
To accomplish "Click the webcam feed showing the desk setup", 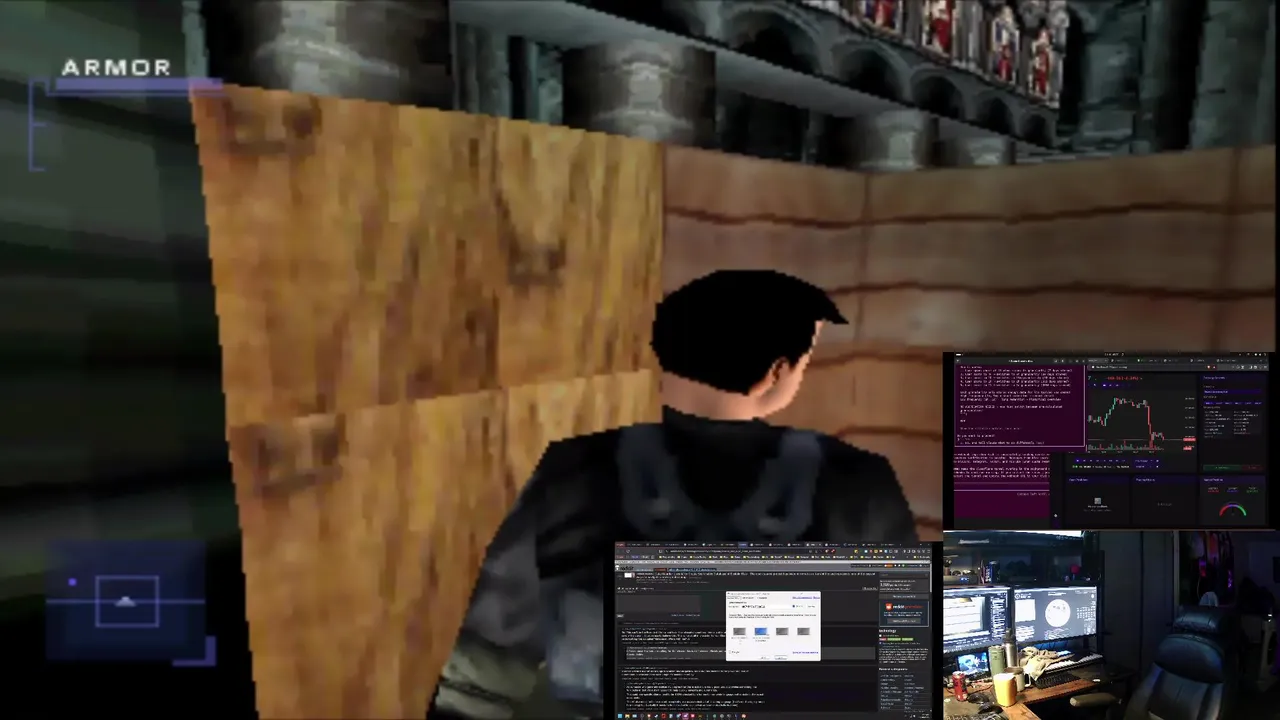I will point(1111,626).
